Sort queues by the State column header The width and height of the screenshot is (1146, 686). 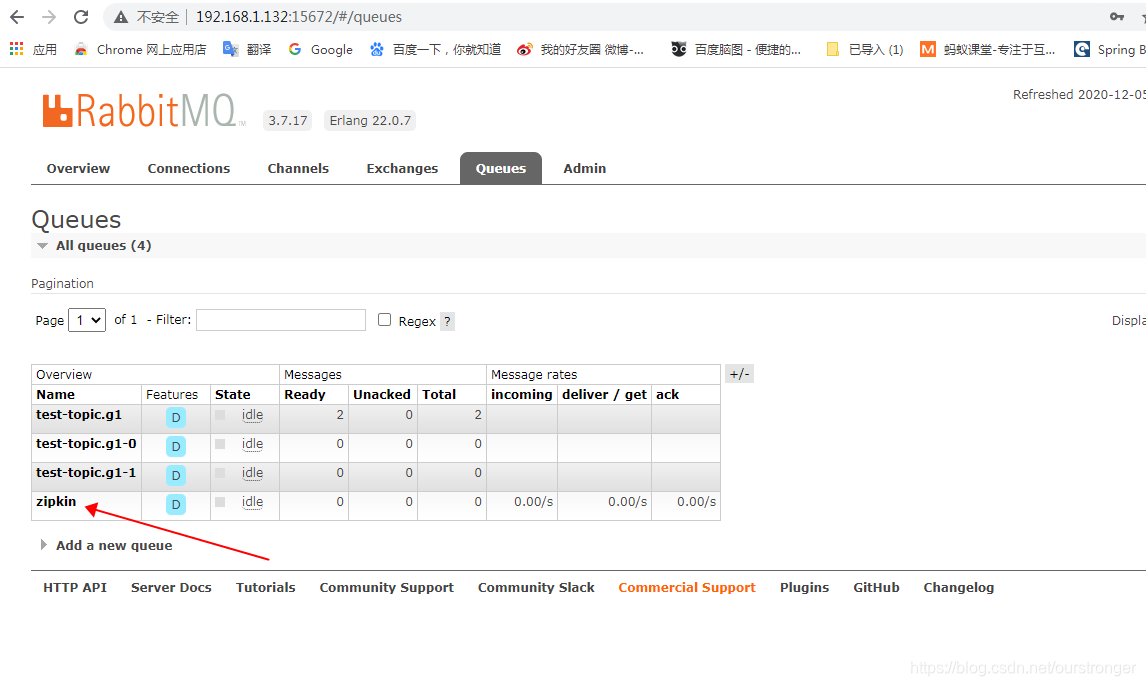coord(232,395)
